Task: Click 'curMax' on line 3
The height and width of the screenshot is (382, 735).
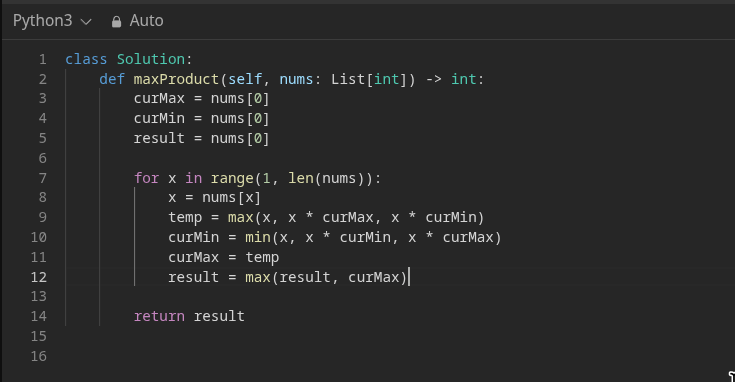Action: click(x=159, y=98)
